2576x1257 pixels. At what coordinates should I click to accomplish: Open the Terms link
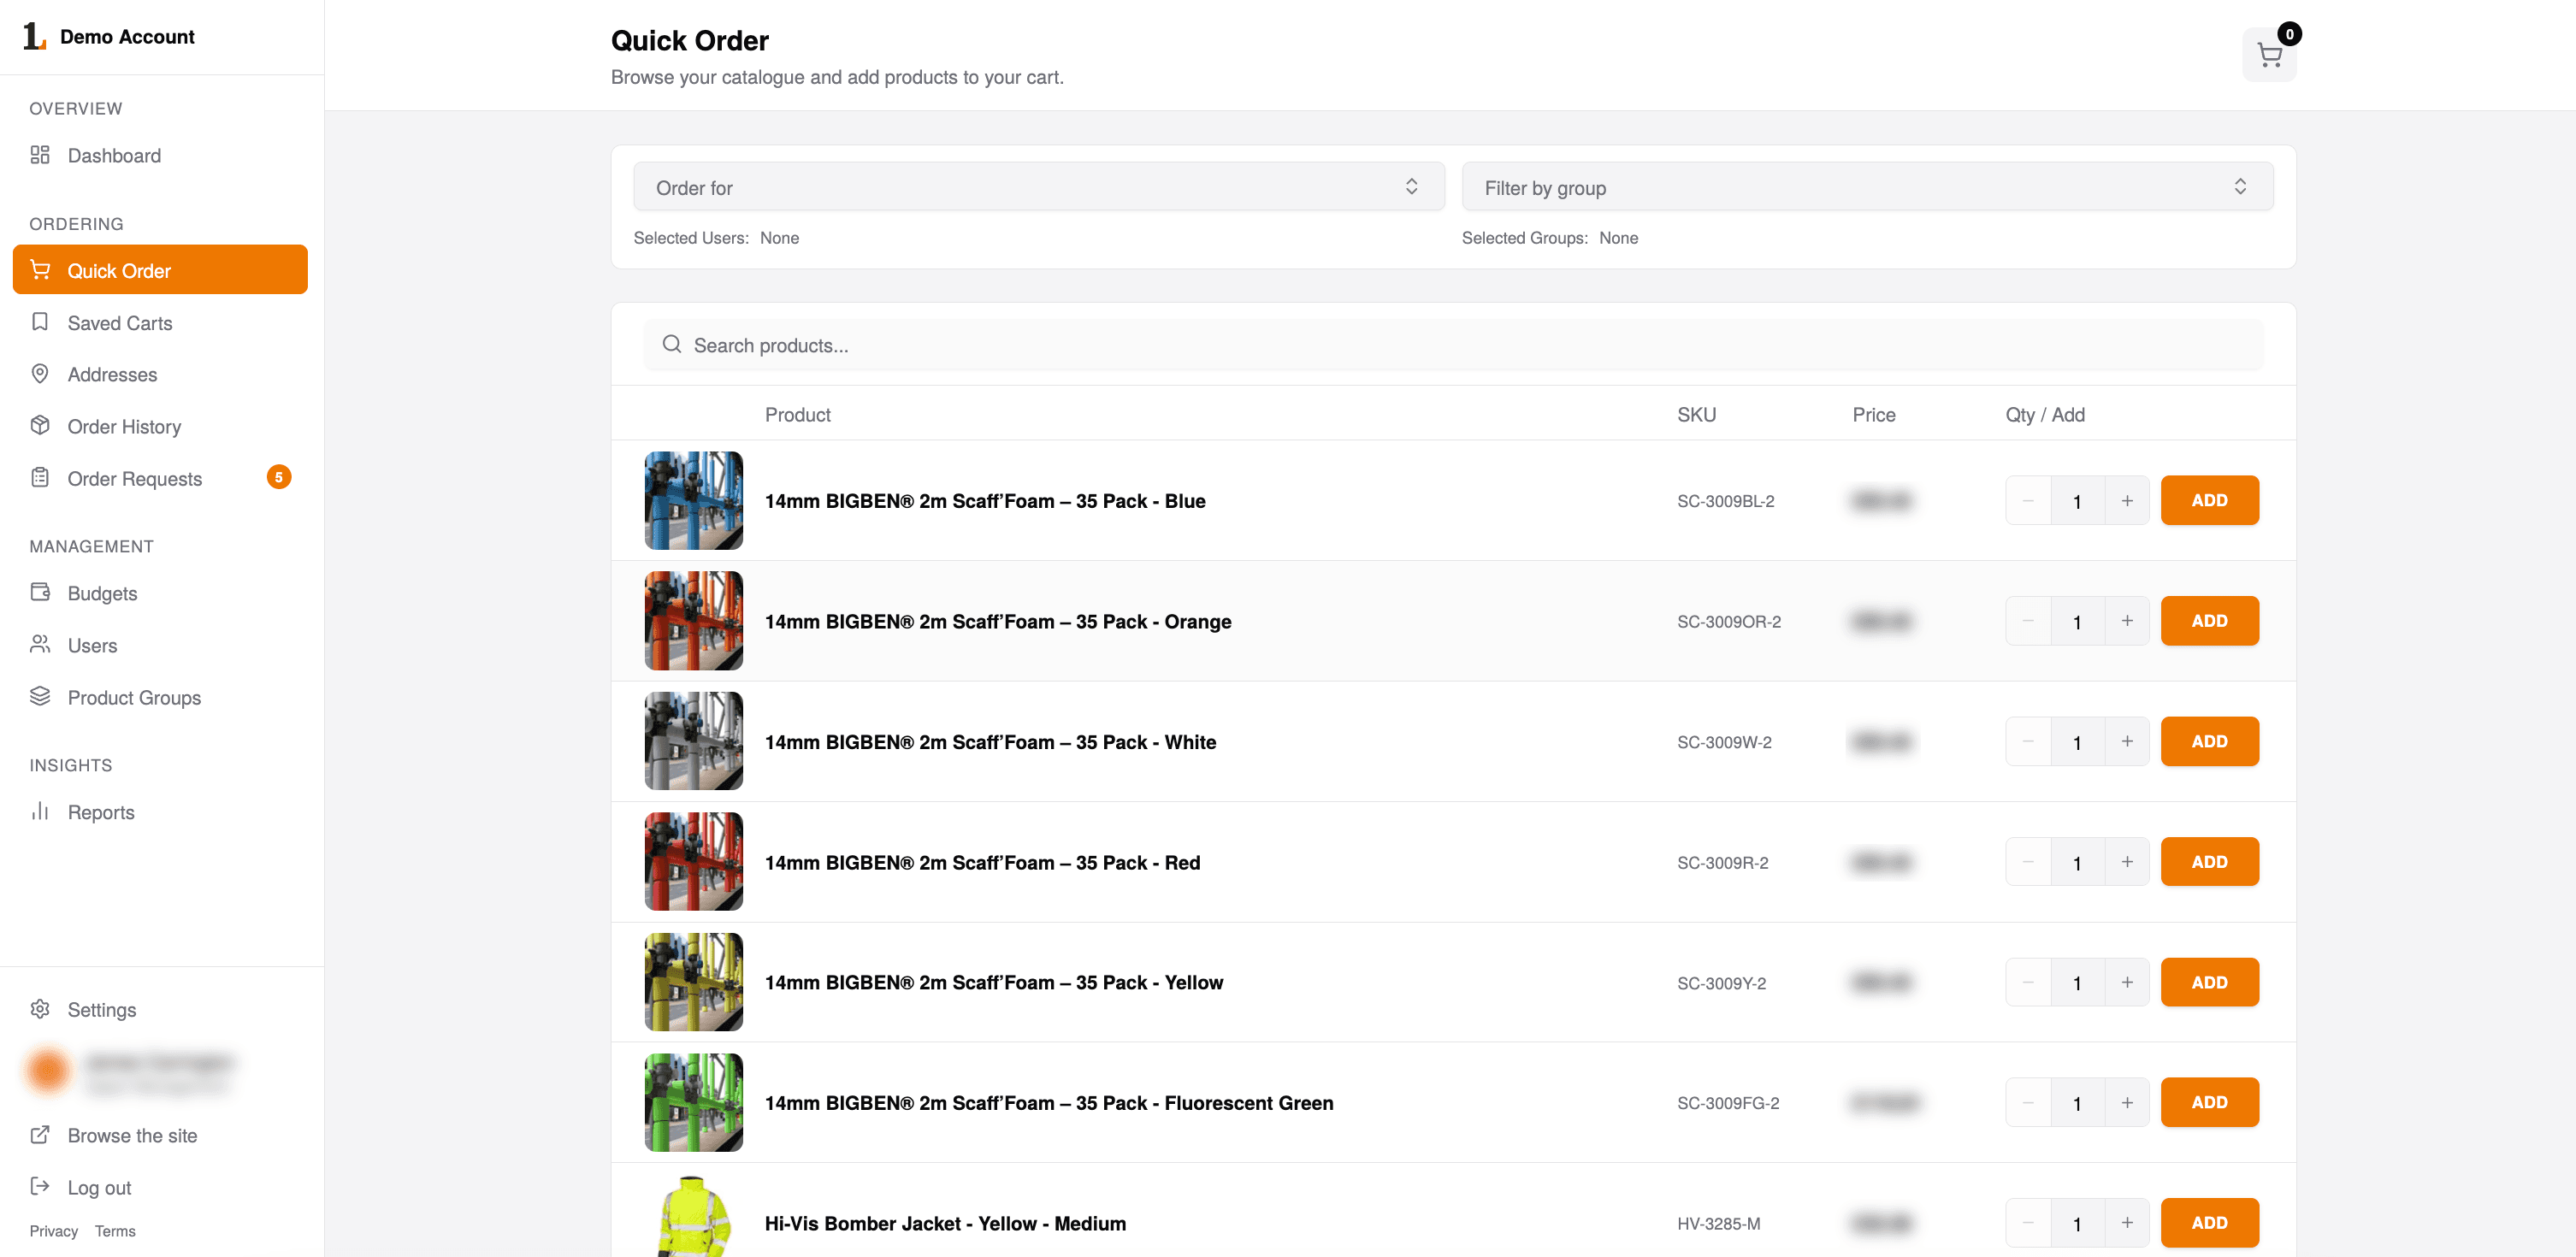click(x=115, y=1231)
